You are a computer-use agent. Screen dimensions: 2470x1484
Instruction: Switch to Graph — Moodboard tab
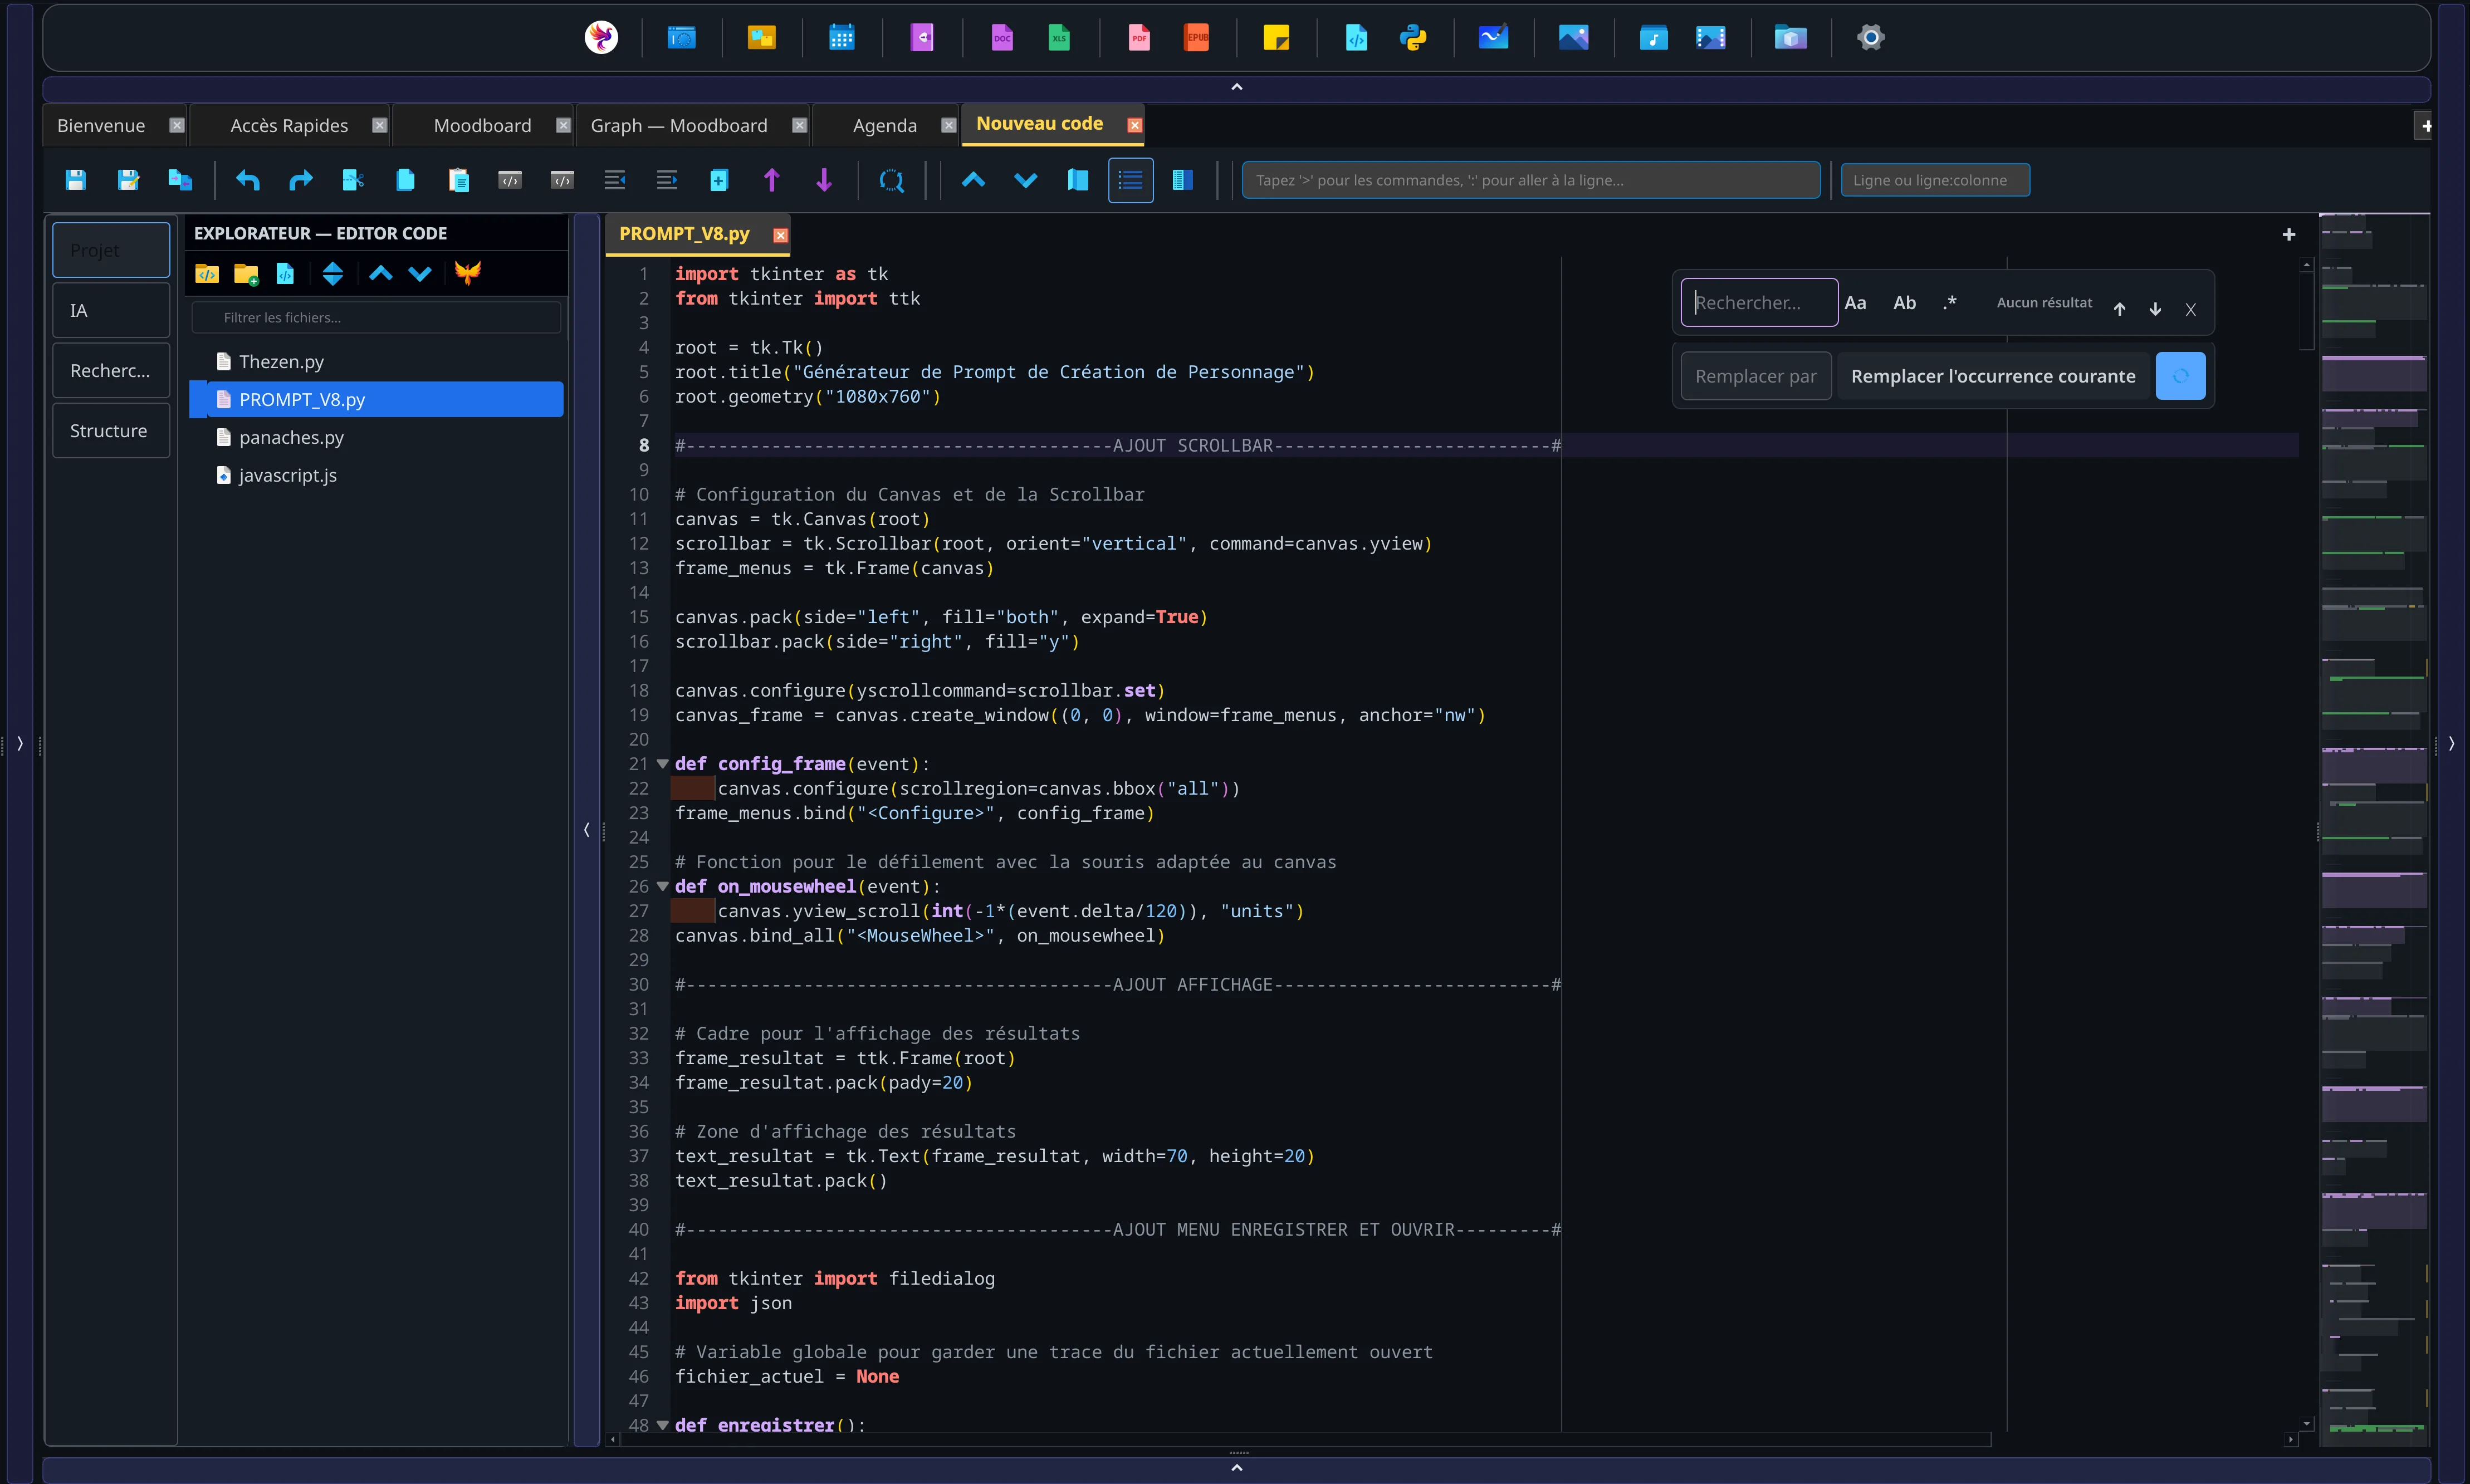click(679, 125)
